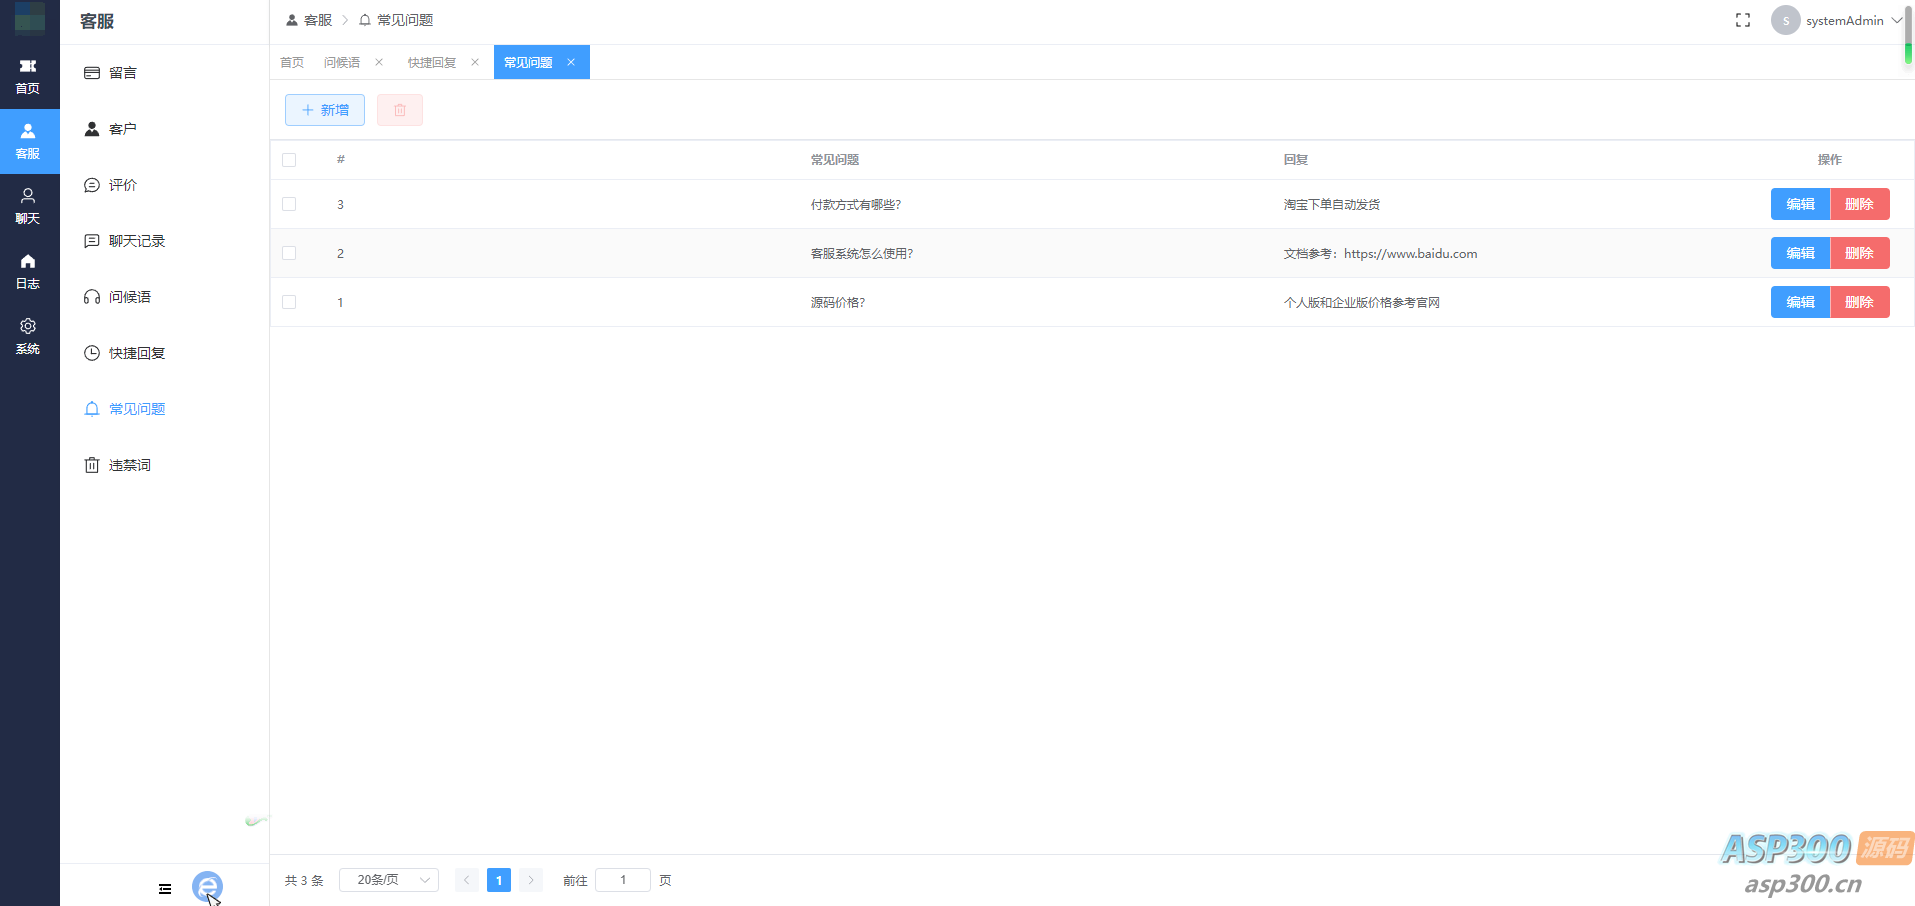Type in the 前往 page number field

pos(622,880)
